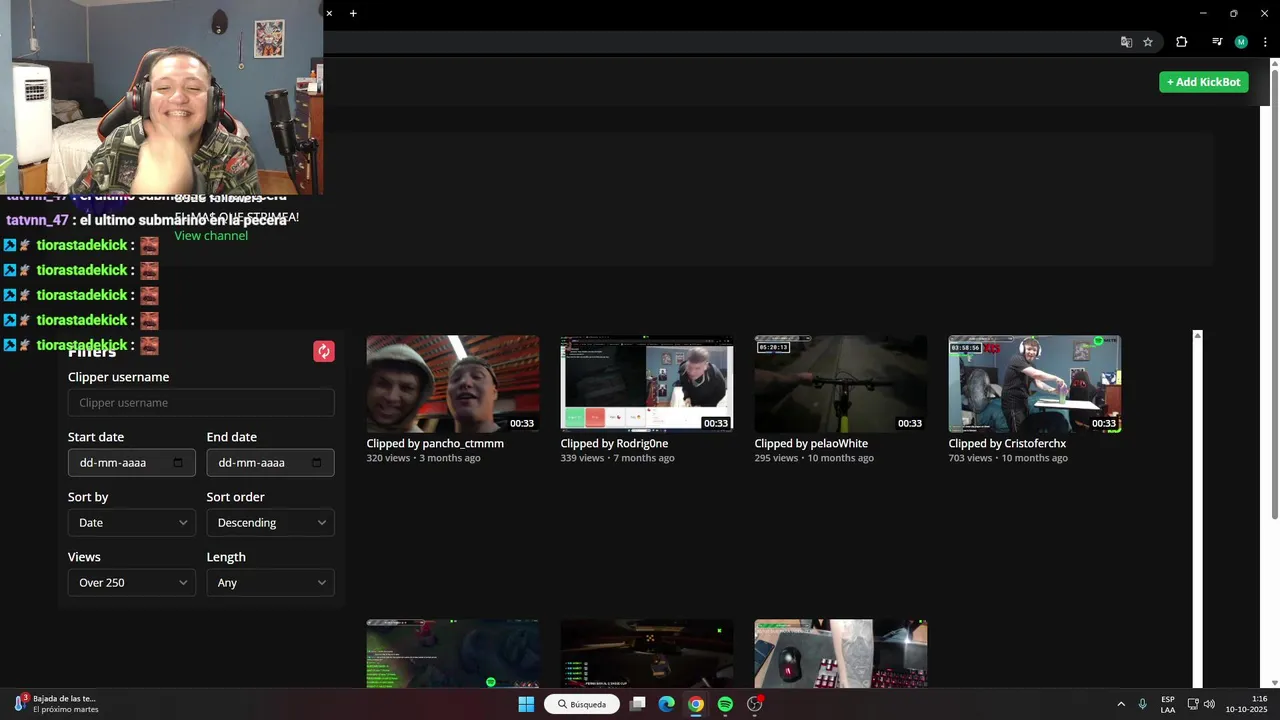Reset filters with the red refresh icon
Image resolution: width=1280 pixels, height=720 pixels.
click(x=324, y=351)
